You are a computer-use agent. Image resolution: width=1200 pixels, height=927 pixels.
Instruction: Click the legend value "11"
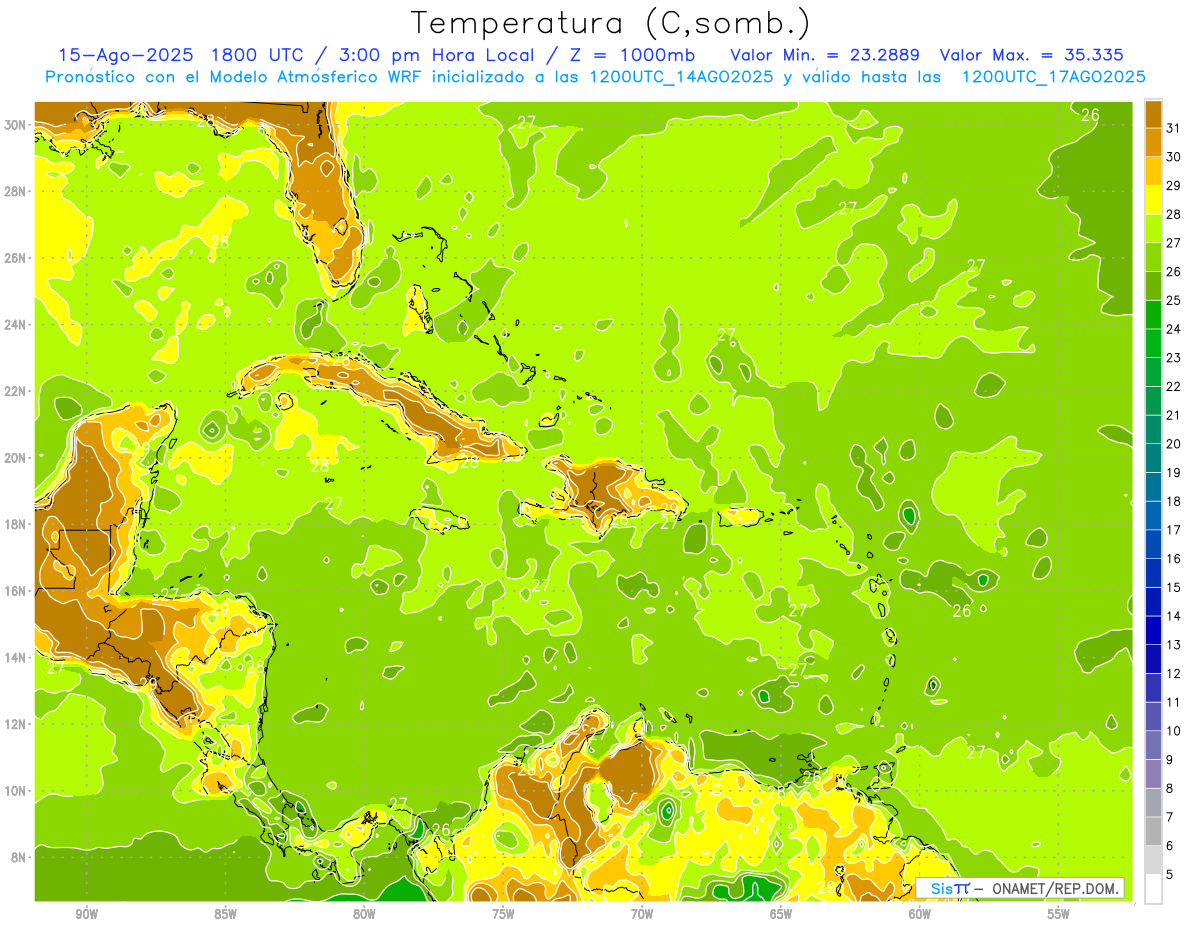click(1174, 702)
